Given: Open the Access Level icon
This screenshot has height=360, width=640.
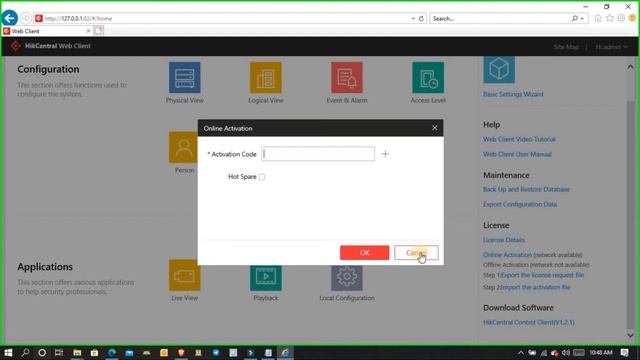Looking at the screenshot, I should [428, 78].
